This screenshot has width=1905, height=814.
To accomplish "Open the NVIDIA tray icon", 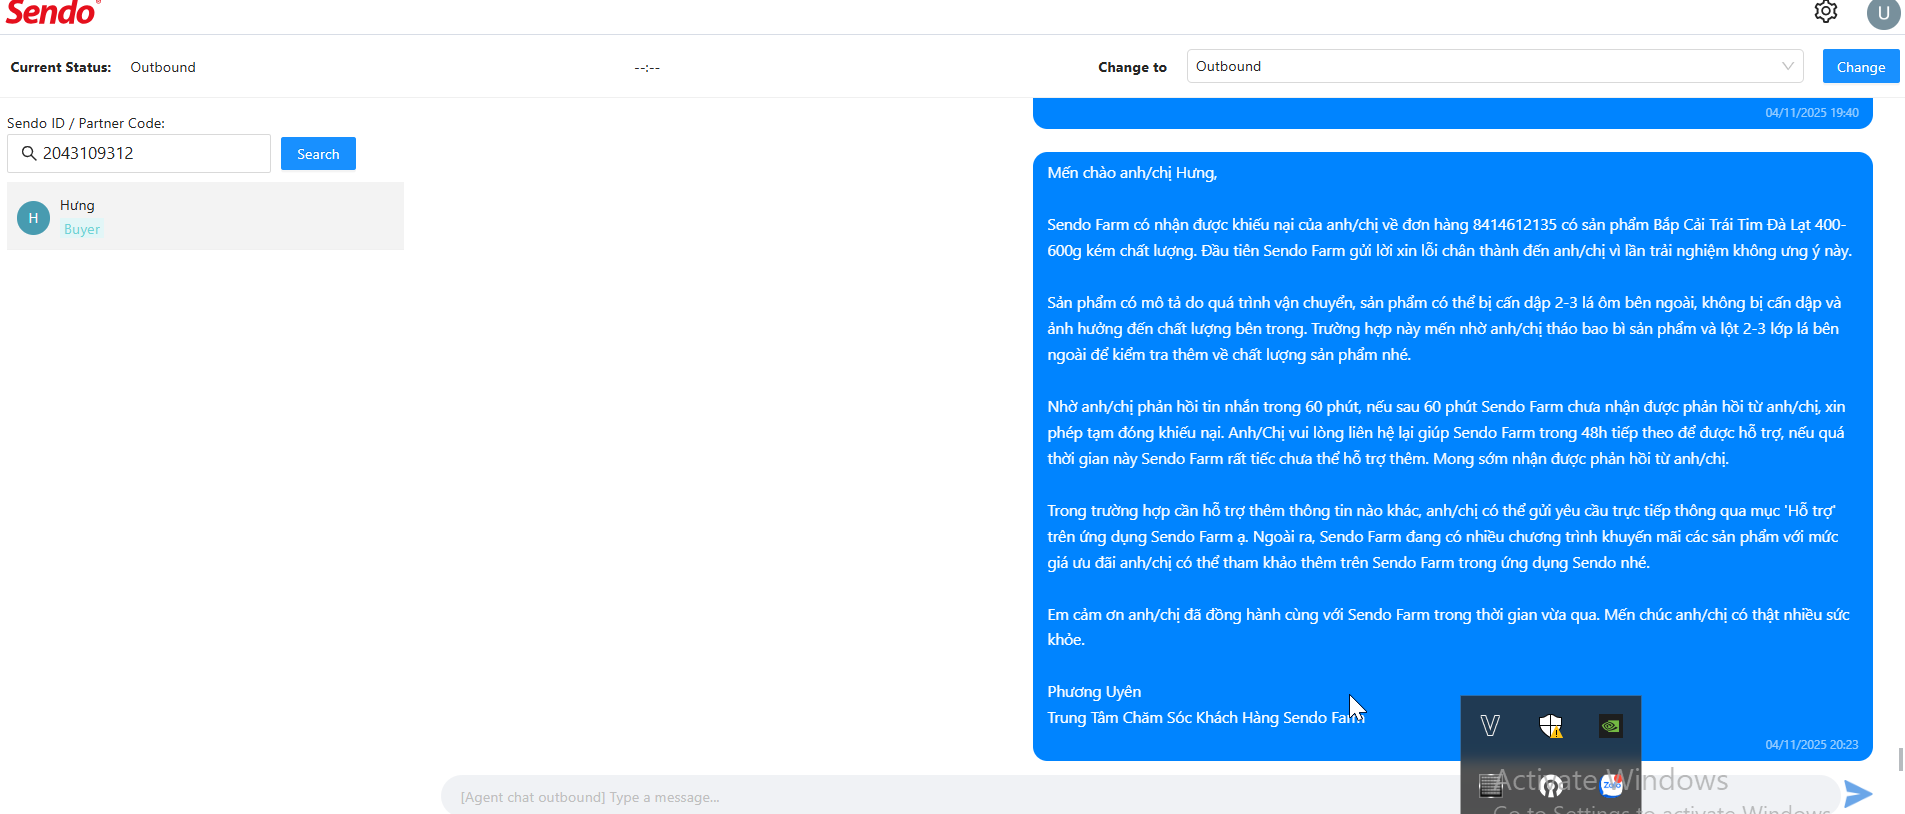I will (1611, 726).
